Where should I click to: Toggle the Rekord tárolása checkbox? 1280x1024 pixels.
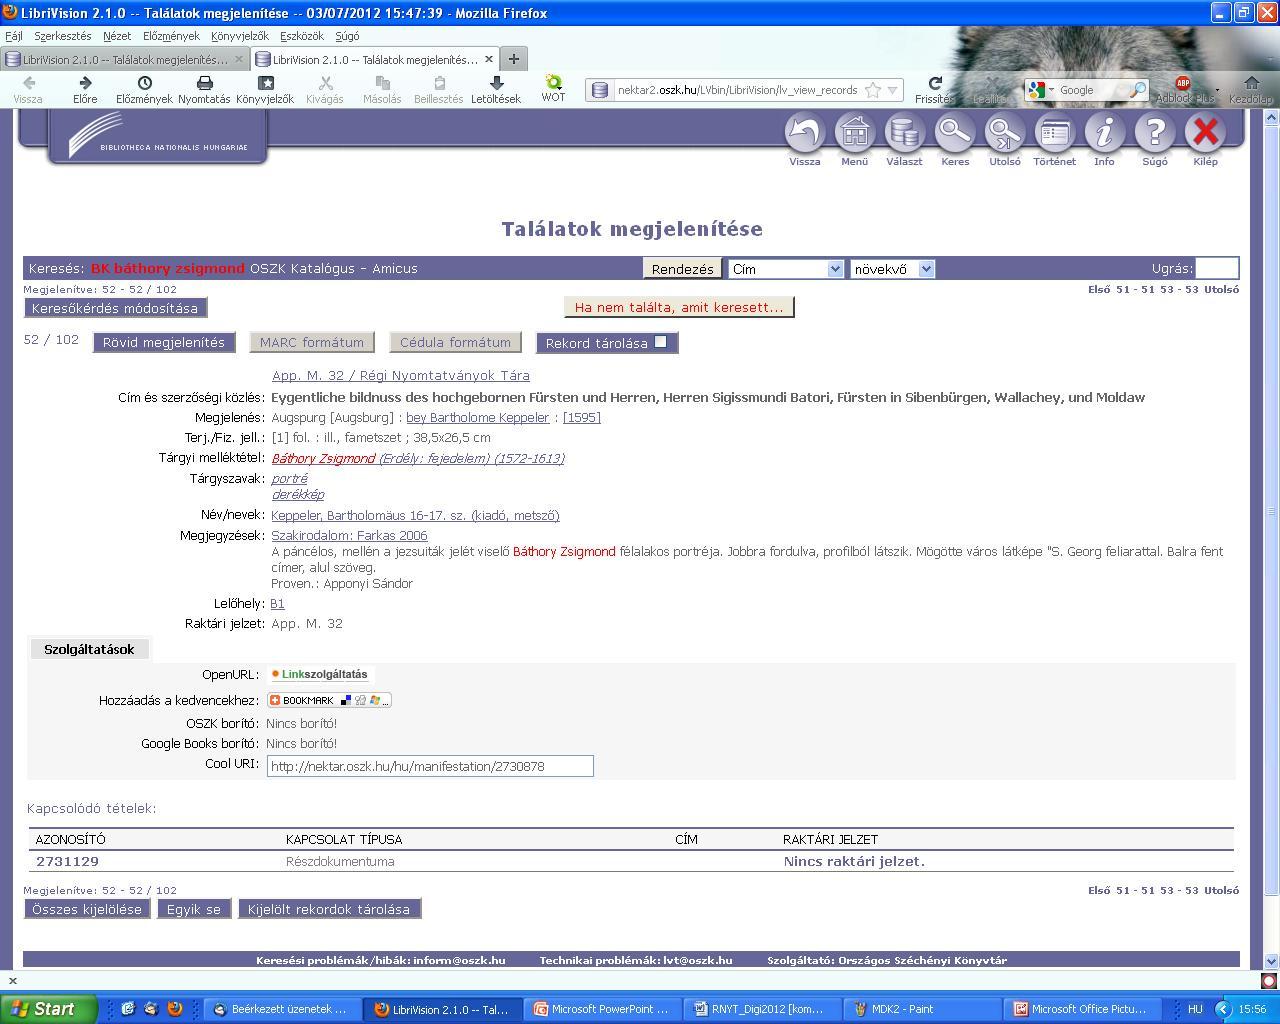point(660,342)
